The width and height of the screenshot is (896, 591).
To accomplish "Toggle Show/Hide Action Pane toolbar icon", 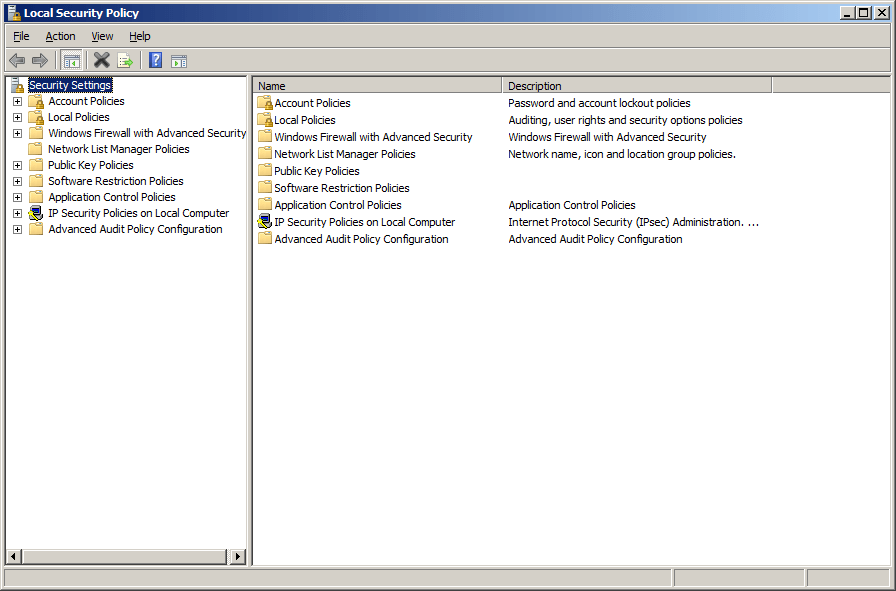I will [x=179, y=61].
